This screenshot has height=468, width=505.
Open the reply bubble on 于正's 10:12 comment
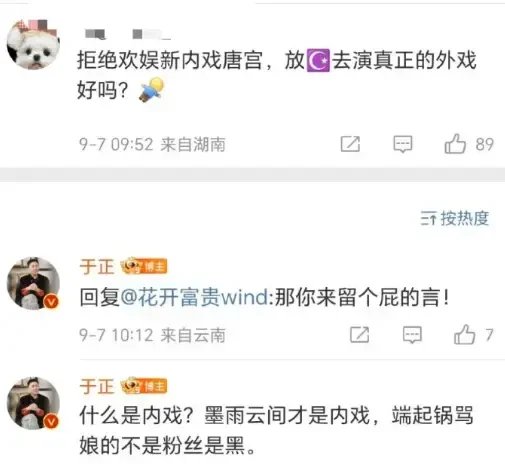coord(412,335)
